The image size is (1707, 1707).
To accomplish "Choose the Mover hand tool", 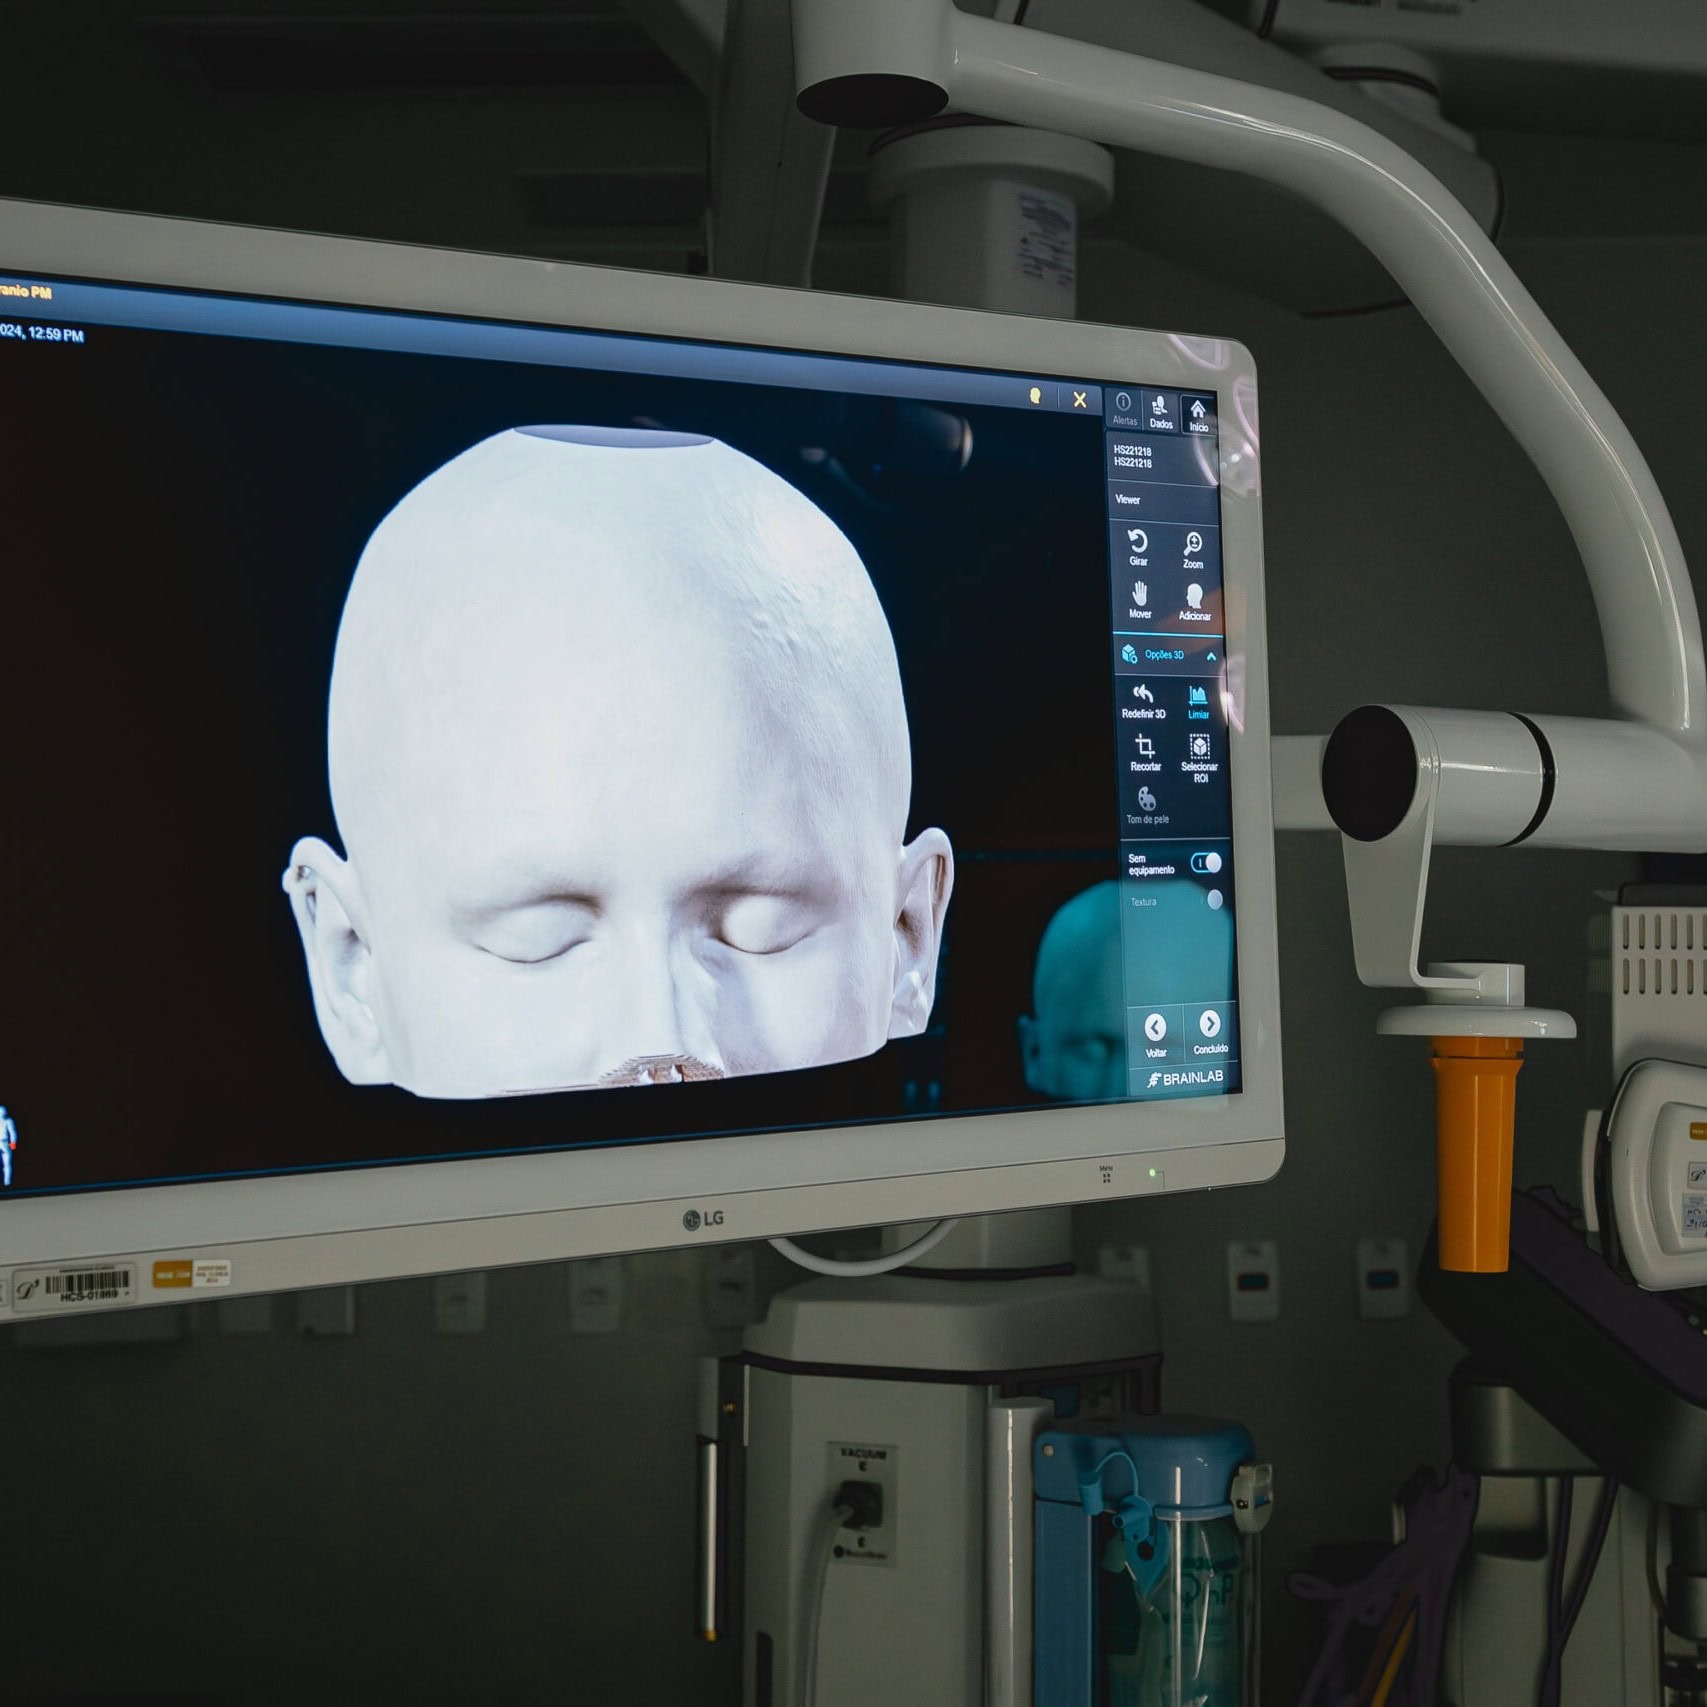I will (1140, 599).
